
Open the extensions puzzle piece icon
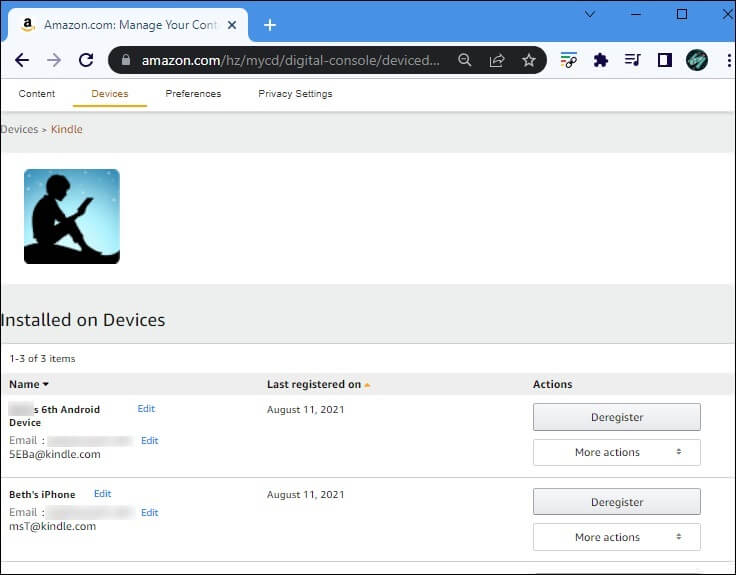pyautogui.click(x=600, y=60)
